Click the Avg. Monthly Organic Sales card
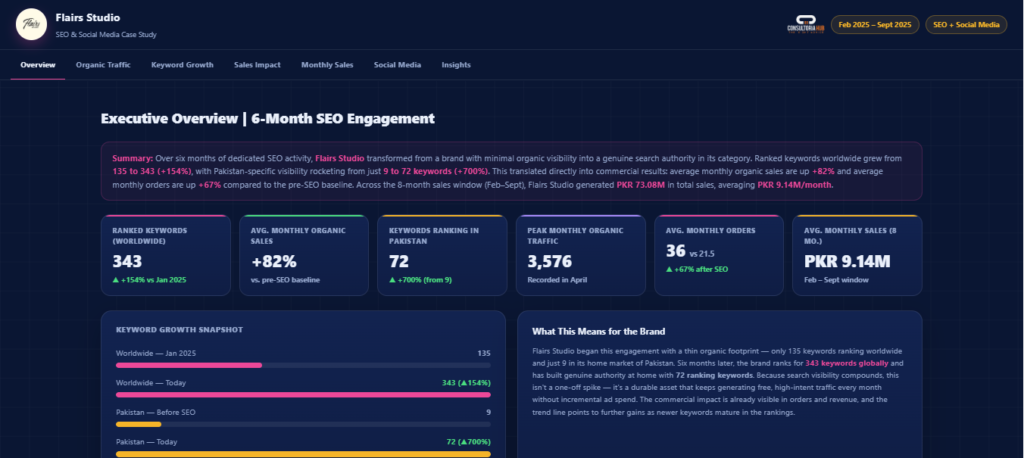Screen dimensions: 1024x458 tap(304, 255)
